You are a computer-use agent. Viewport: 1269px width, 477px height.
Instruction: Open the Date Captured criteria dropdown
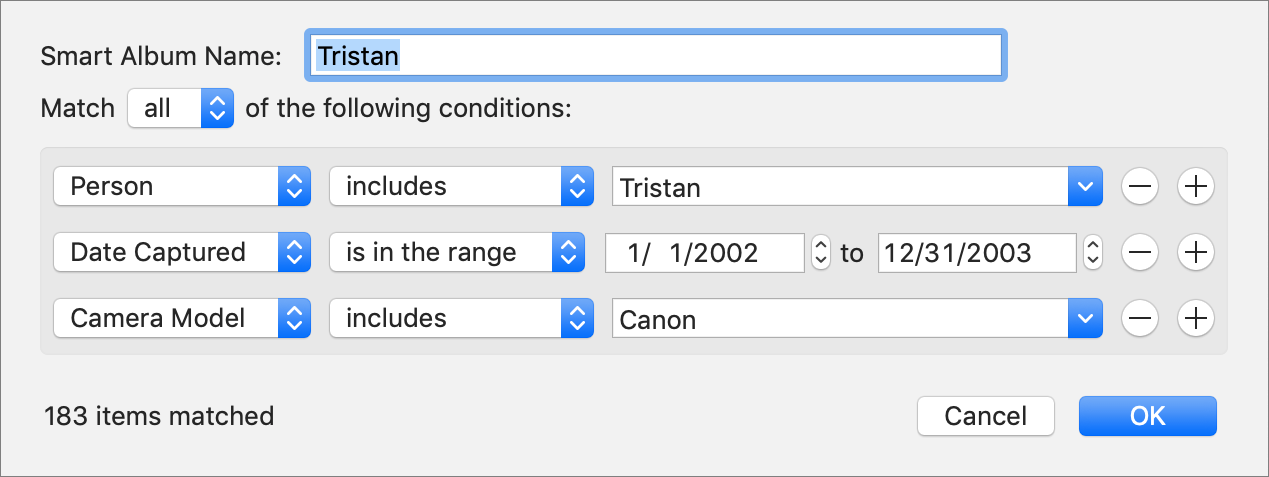coord(181,253)
